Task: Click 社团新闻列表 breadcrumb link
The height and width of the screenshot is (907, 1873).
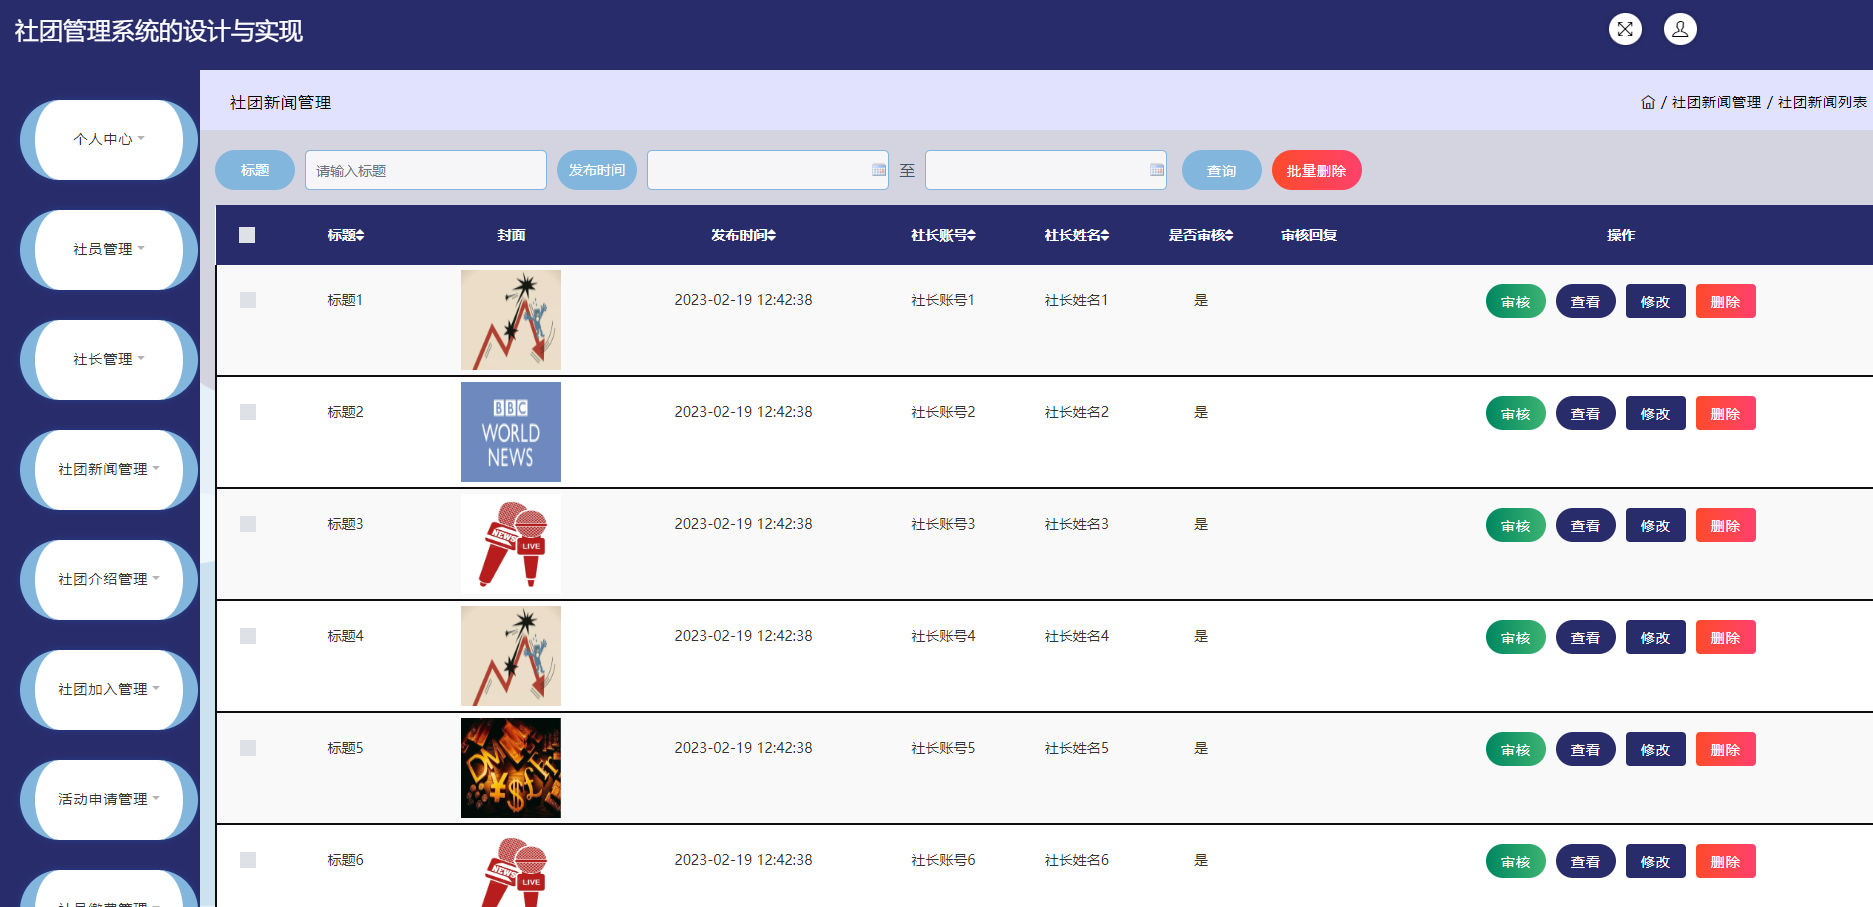Action: pyautogui.click(x=1822, y=102)
